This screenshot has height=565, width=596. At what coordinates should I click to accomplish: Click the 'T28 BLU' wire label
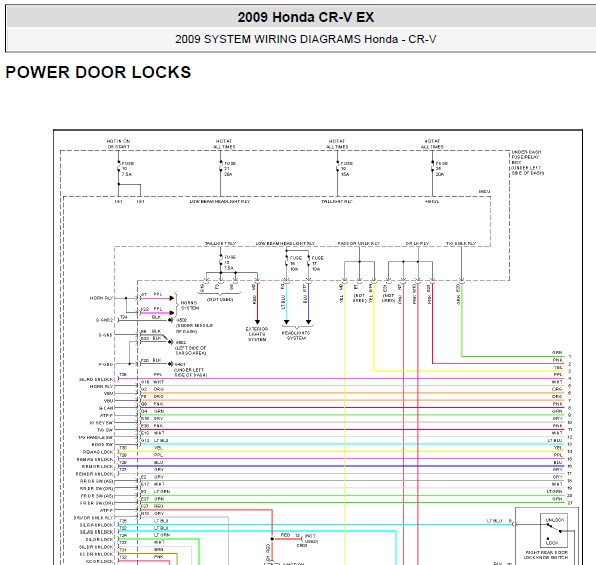tap(141, 462)
